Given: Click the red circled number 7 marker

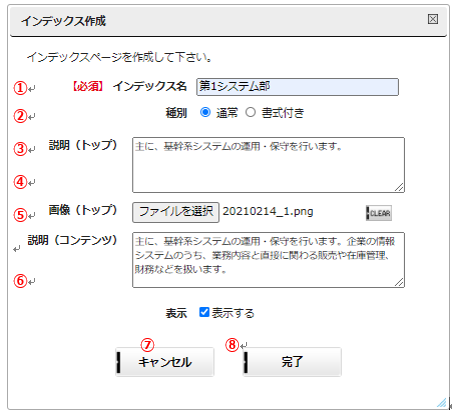Looking at the screenshot, I should point(147,345).
